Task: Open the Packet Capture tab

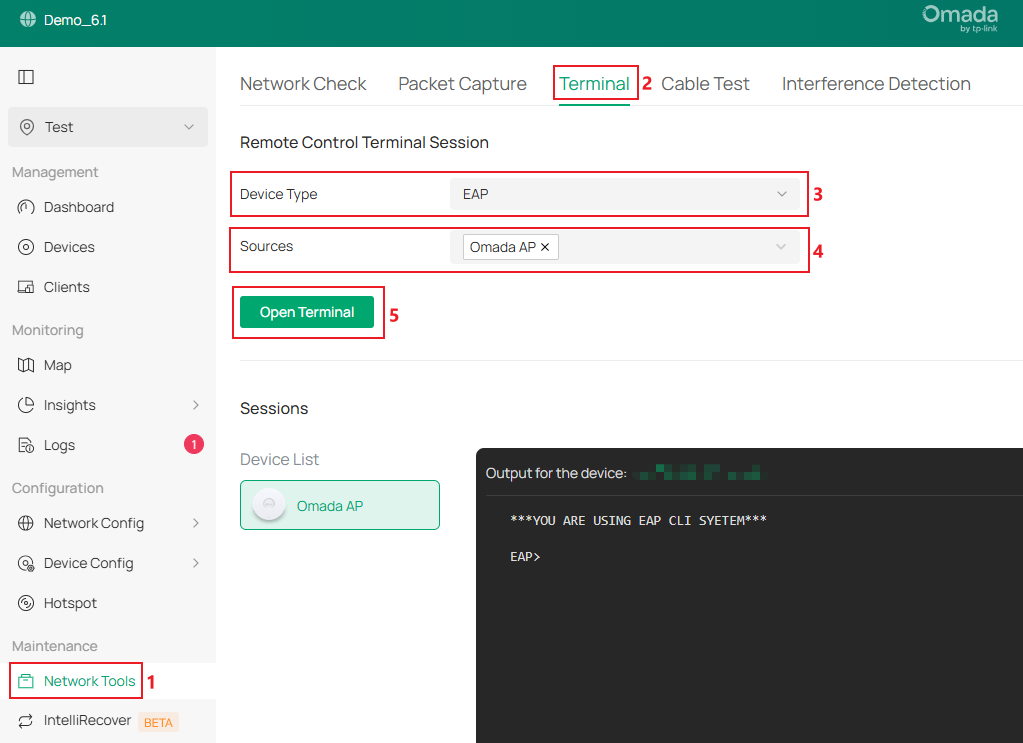Action: tap(462, 84)
